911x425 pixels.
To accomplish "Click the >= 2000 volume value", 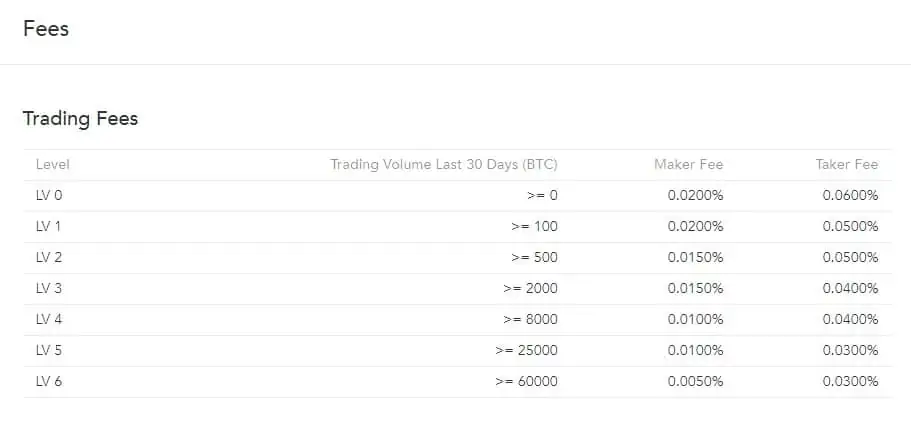I will click(x=530, y=289).
